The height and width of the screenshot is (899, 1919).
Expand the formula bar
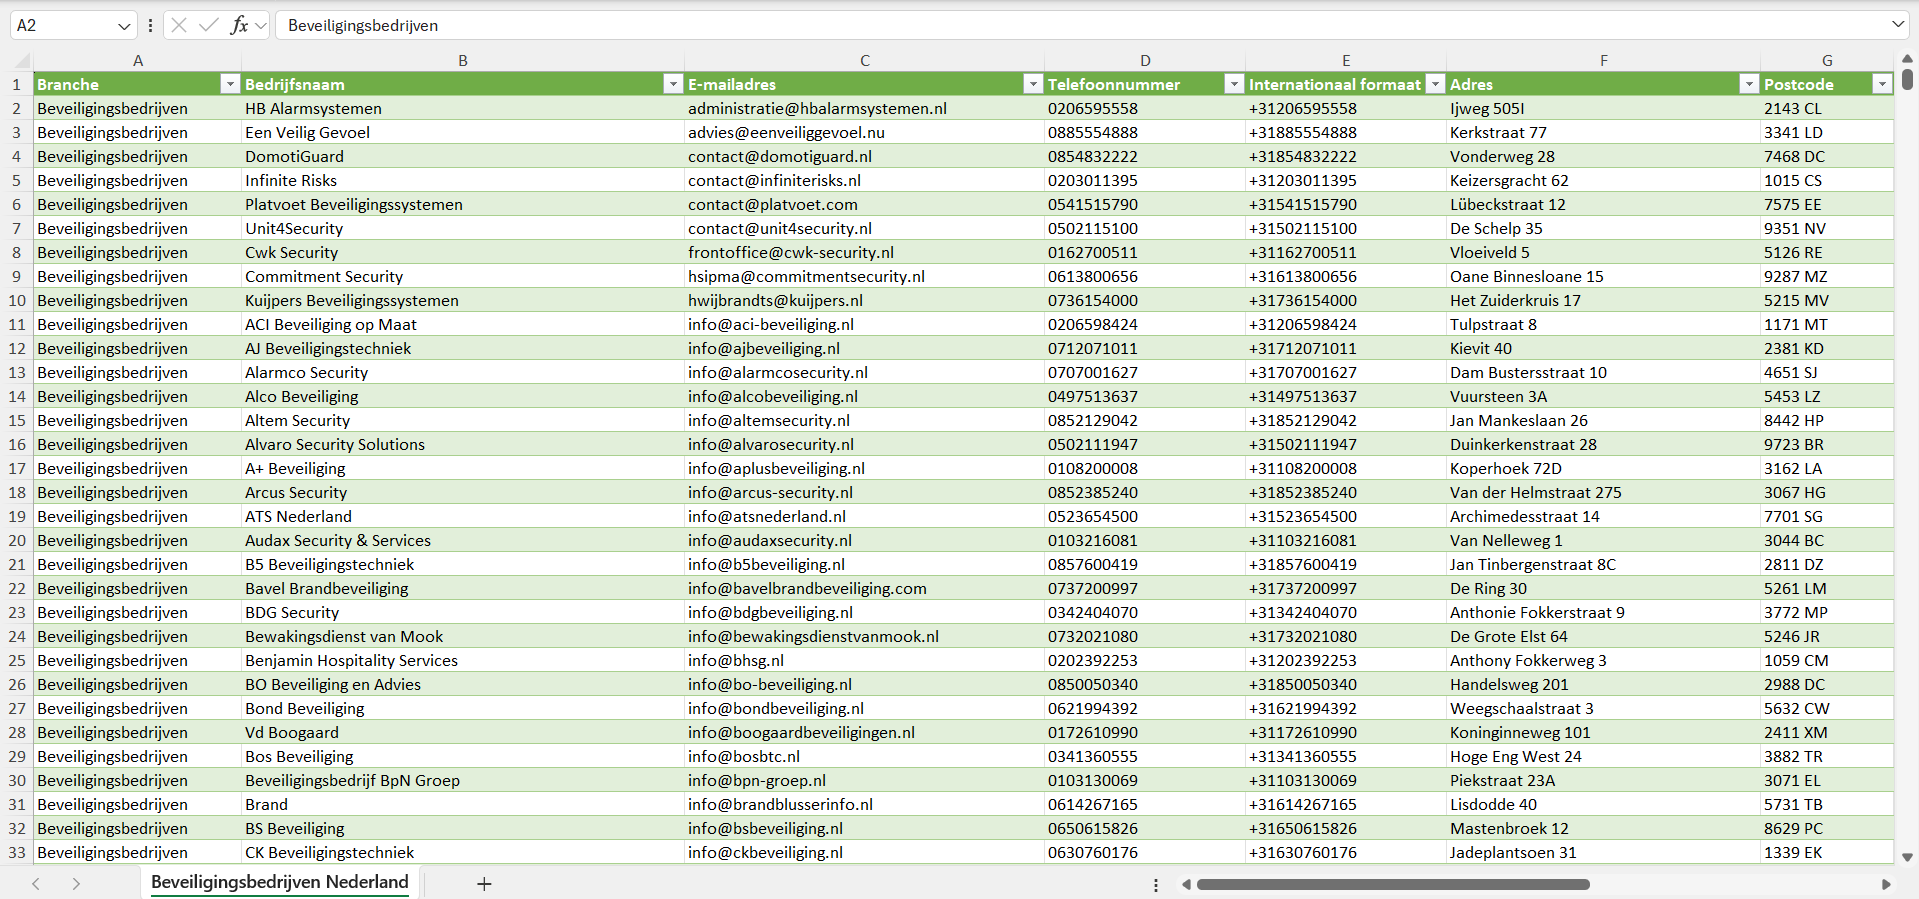coord(1897,25)
